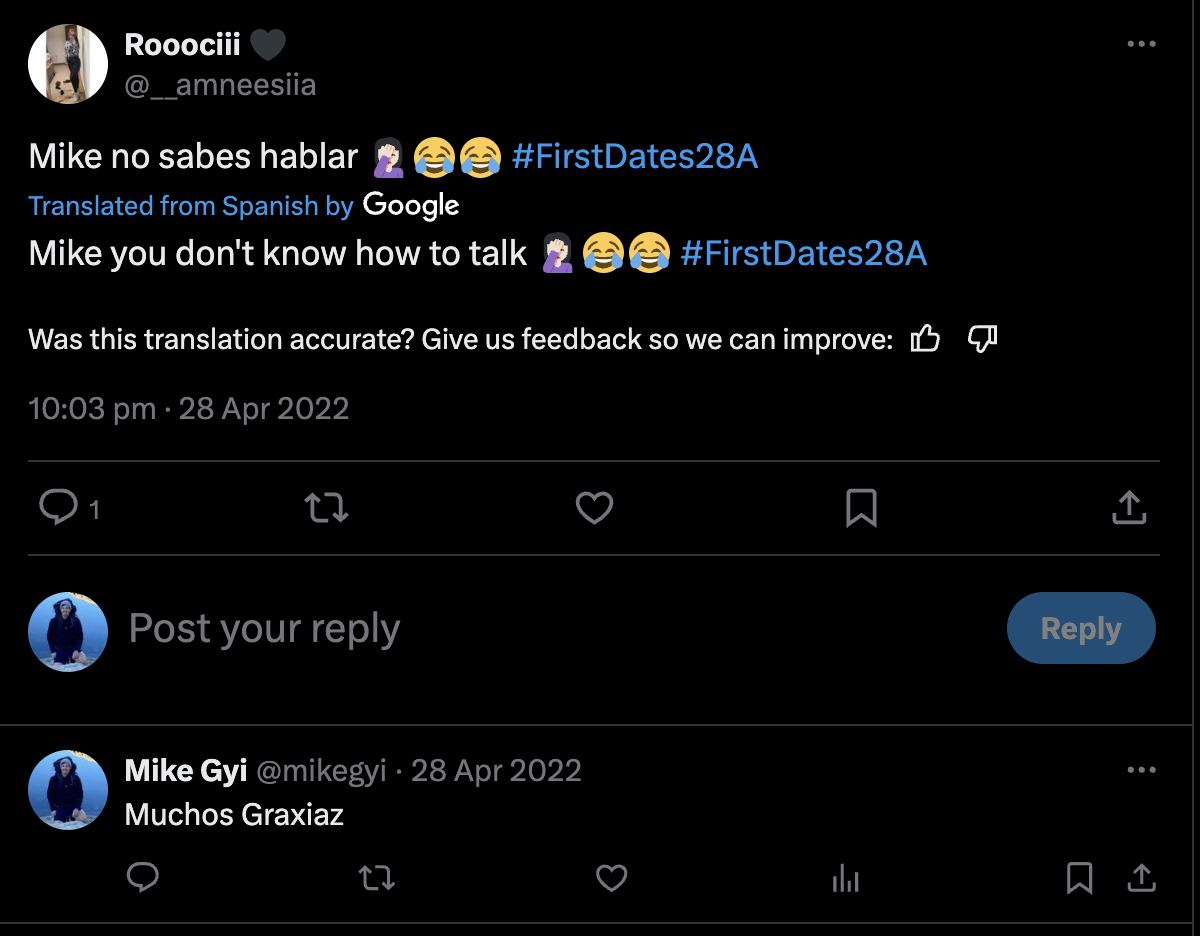Retweet the main Rooociii post

[326, 508]
